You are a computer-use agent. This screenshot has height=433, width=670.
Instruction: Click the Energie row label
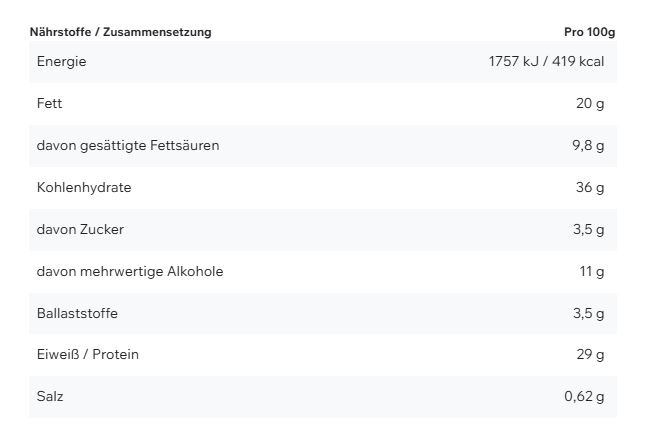(62, 62)
